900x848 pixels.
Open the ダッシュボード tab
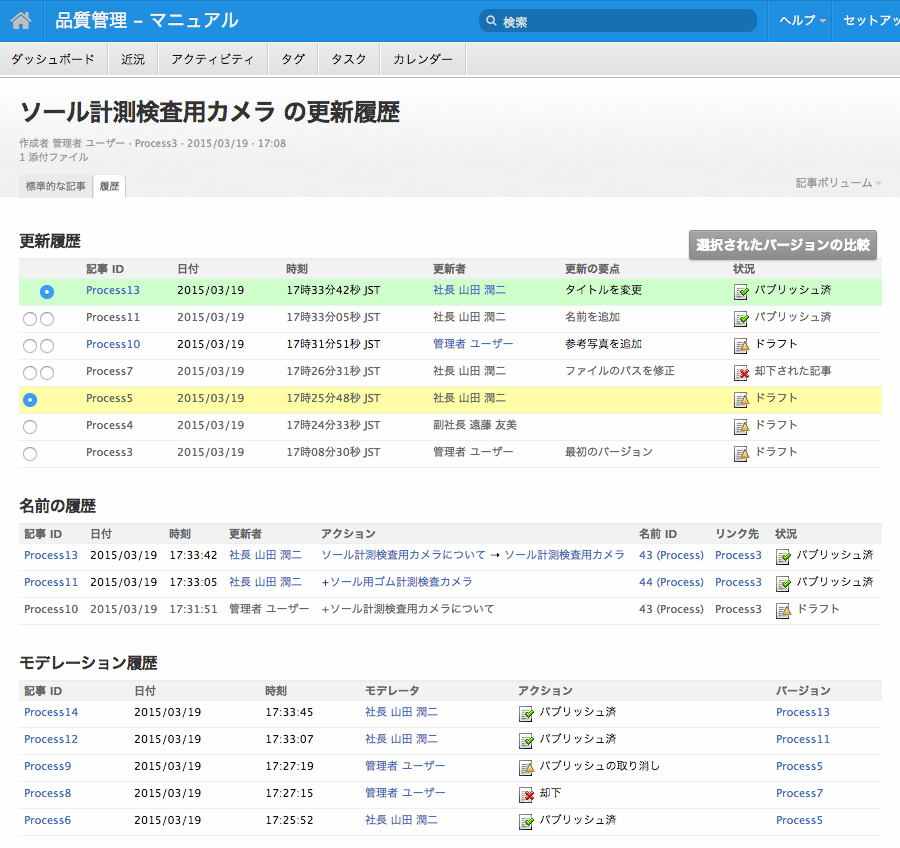[x=53, y=59]
